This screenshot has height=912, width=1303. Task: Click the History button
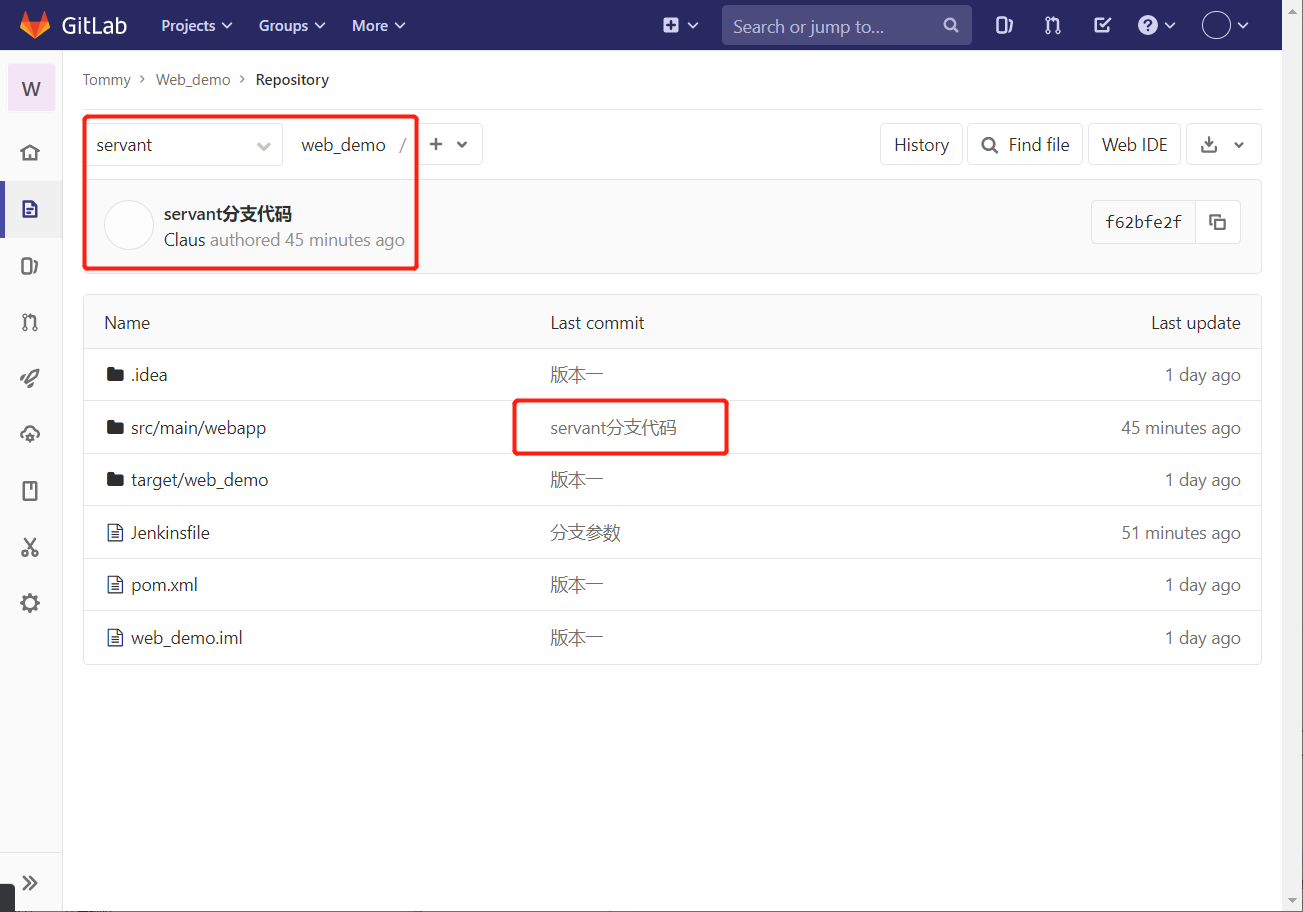pyautogui.click(x=921, y=145)
